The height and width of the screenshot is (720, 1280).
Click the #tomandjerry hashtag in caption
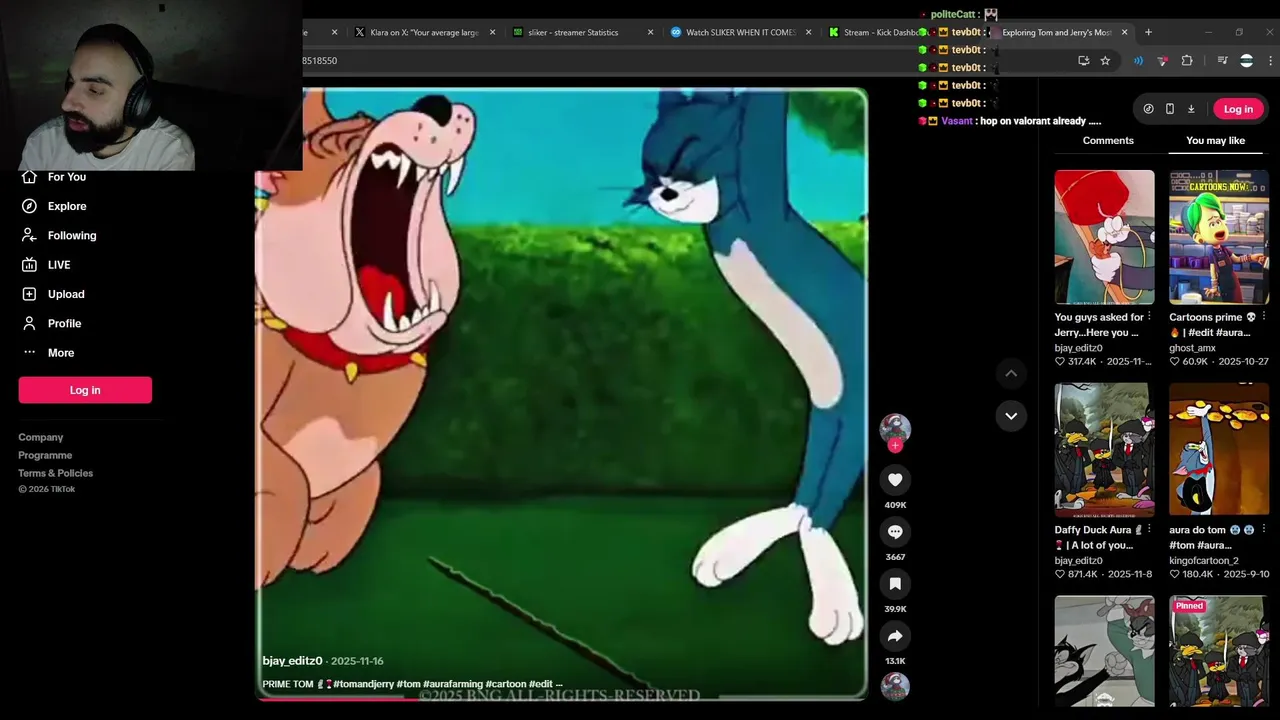click(x=363, y=684)
